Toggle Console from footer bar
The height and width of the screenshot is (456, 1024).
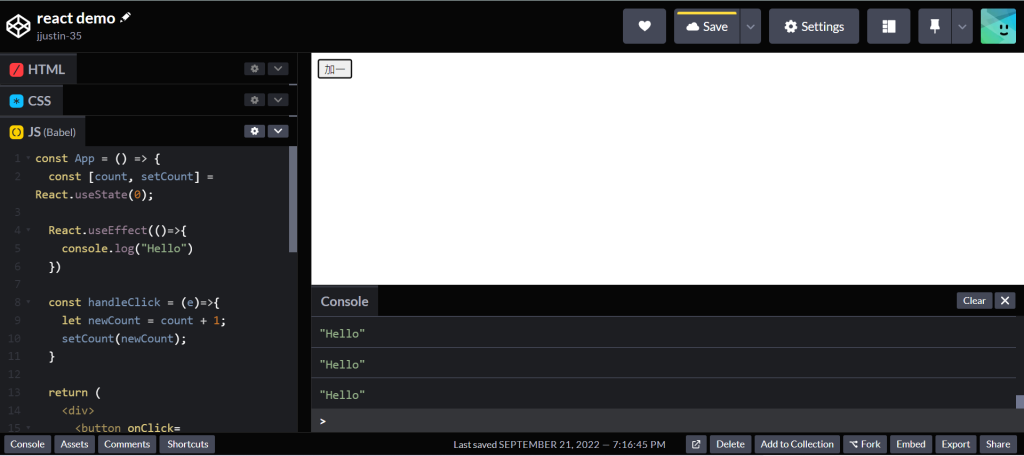(27, 444)
